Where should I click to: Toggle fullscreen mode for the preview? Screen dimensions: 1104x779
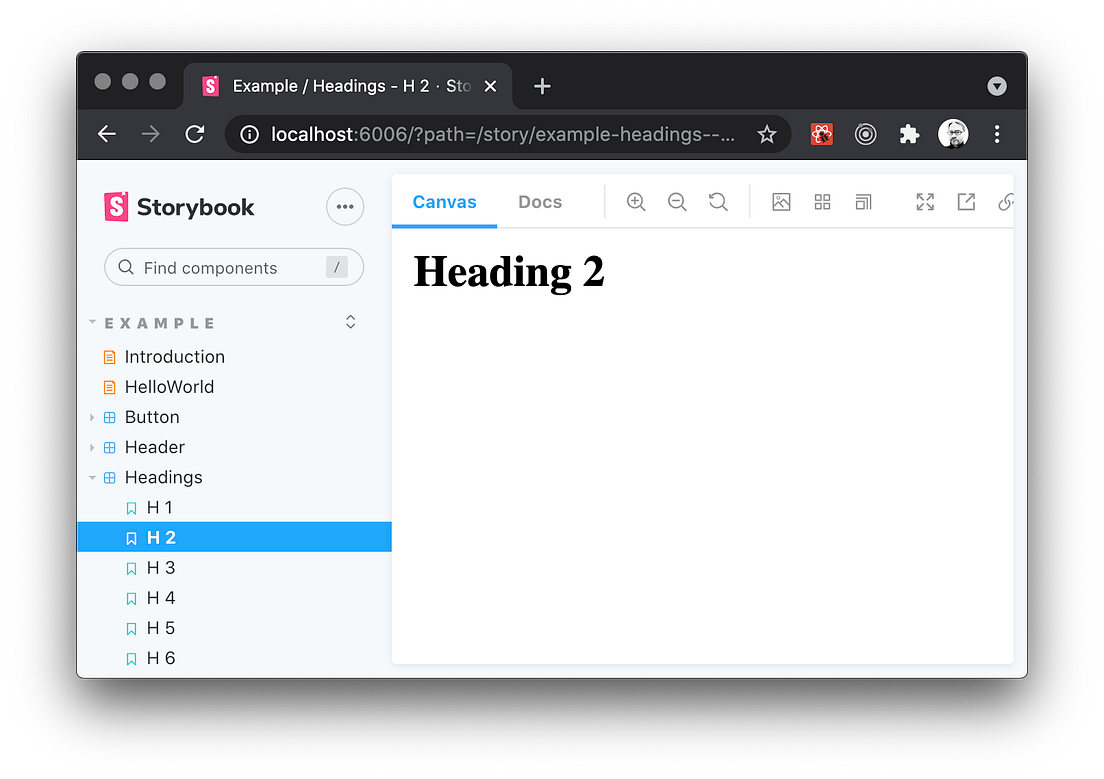pyautogui.click(x=925, y=201)
